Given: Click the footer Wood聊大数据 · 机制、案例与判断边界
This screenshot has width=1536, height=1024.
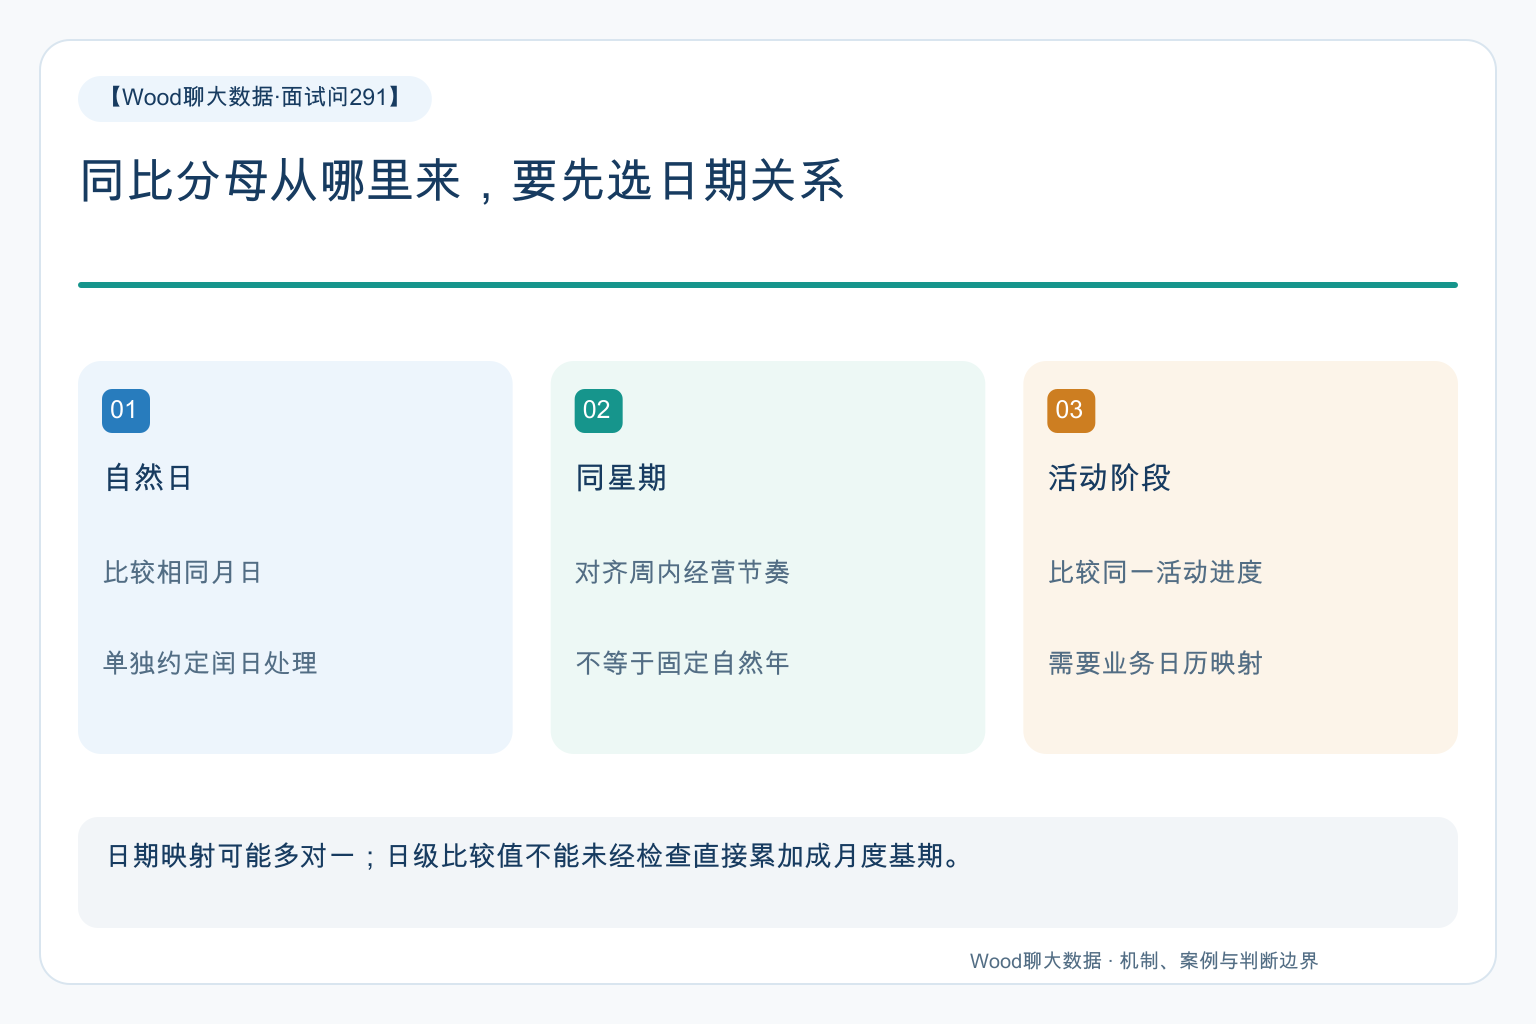Looking at the screenshot, I should tap(1144, 961).
